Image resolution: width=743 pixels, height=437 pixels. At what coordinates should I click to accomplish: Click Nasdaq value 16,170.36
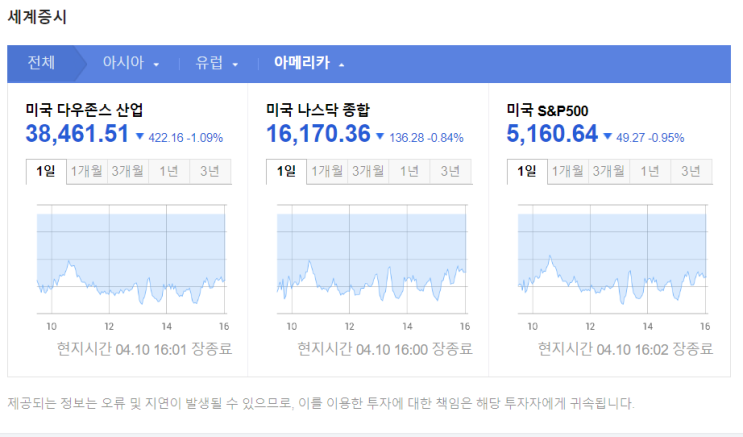click(x=318, y=134)
